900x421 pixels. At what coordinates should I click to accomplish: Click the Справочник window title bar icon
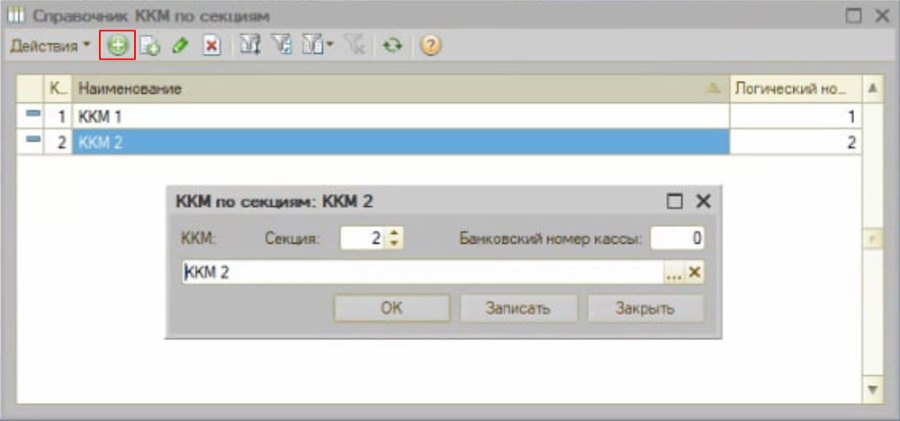(17, 16)
